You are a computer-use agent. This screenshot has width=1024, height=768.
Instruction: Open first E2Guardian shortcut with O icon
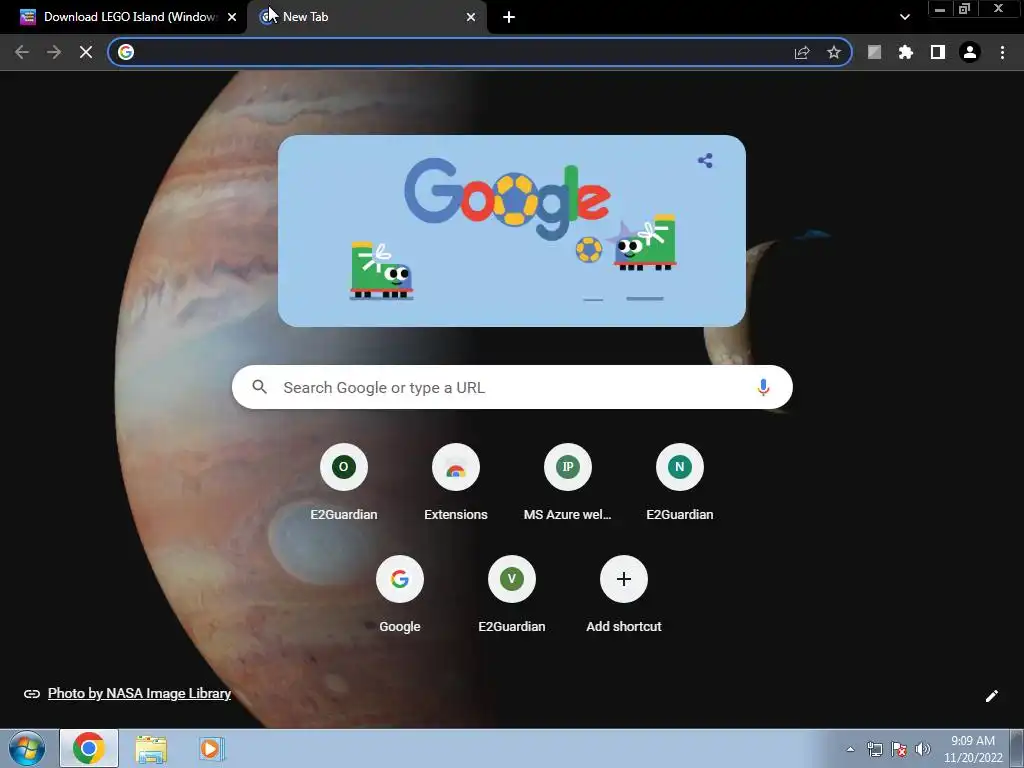(344, 483)
